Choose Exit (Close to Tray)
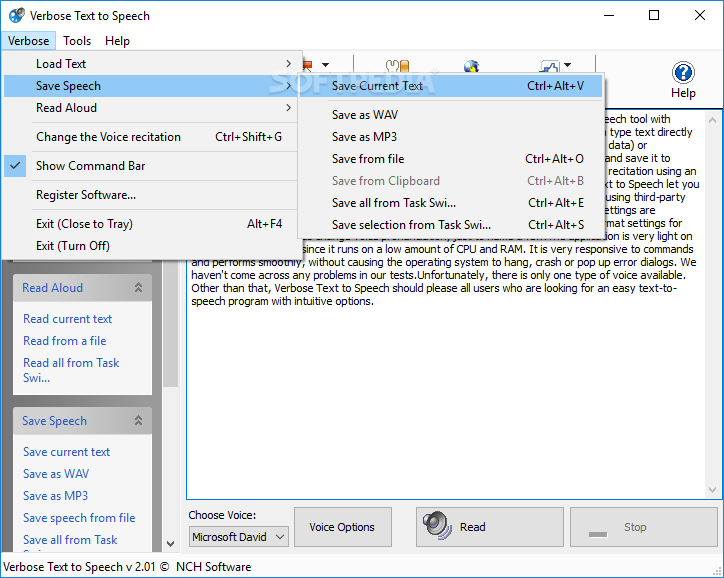The width and height of the screenshot is (724, 578). 151,224
